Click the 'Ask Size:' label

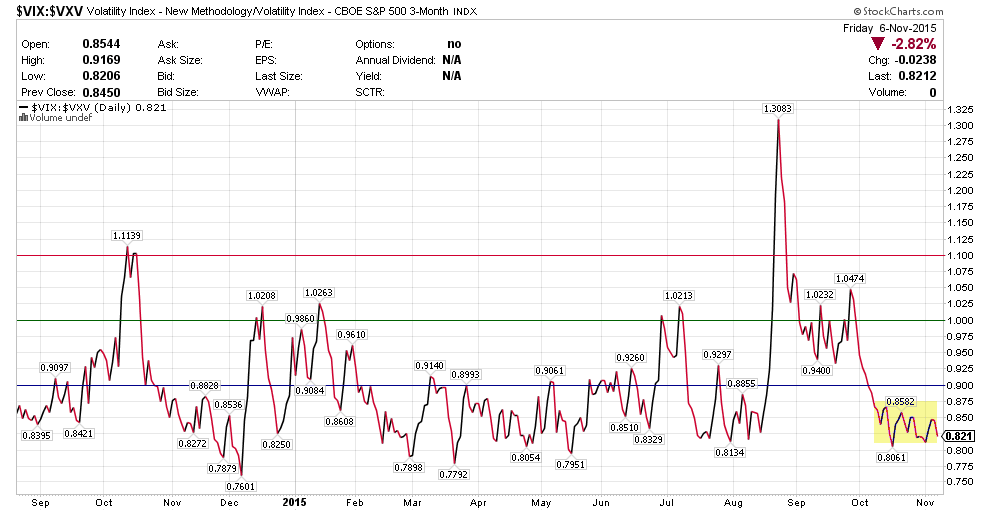(x=180, y=61)
